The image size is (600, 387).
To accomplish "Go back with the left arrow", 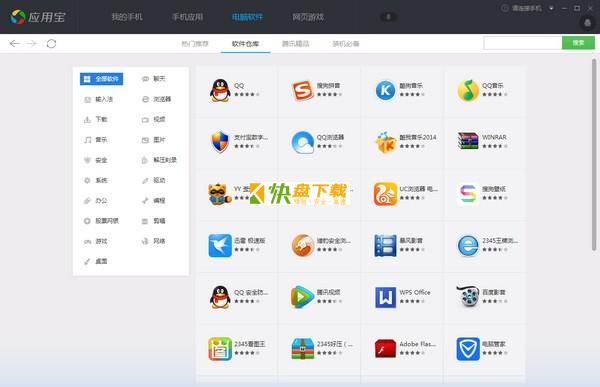I will click(15, 44).
